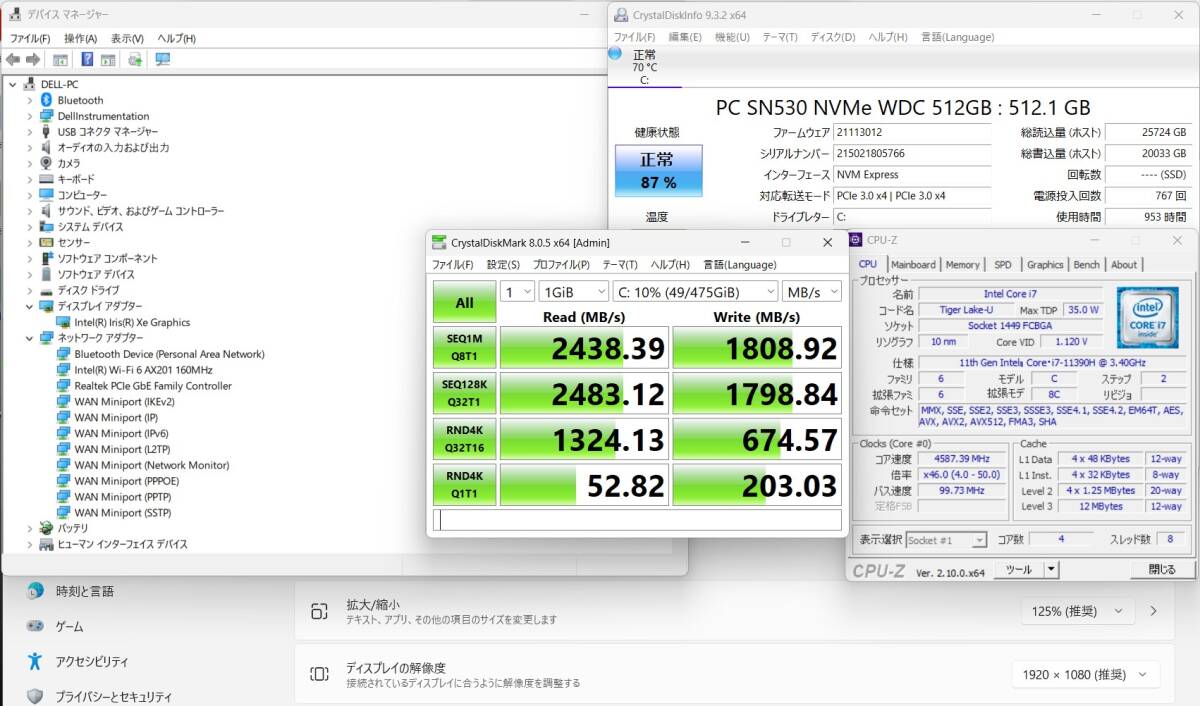
Task: Switch to the Mainboard tab in CPU-Z
Action: [x=913, y=265]
